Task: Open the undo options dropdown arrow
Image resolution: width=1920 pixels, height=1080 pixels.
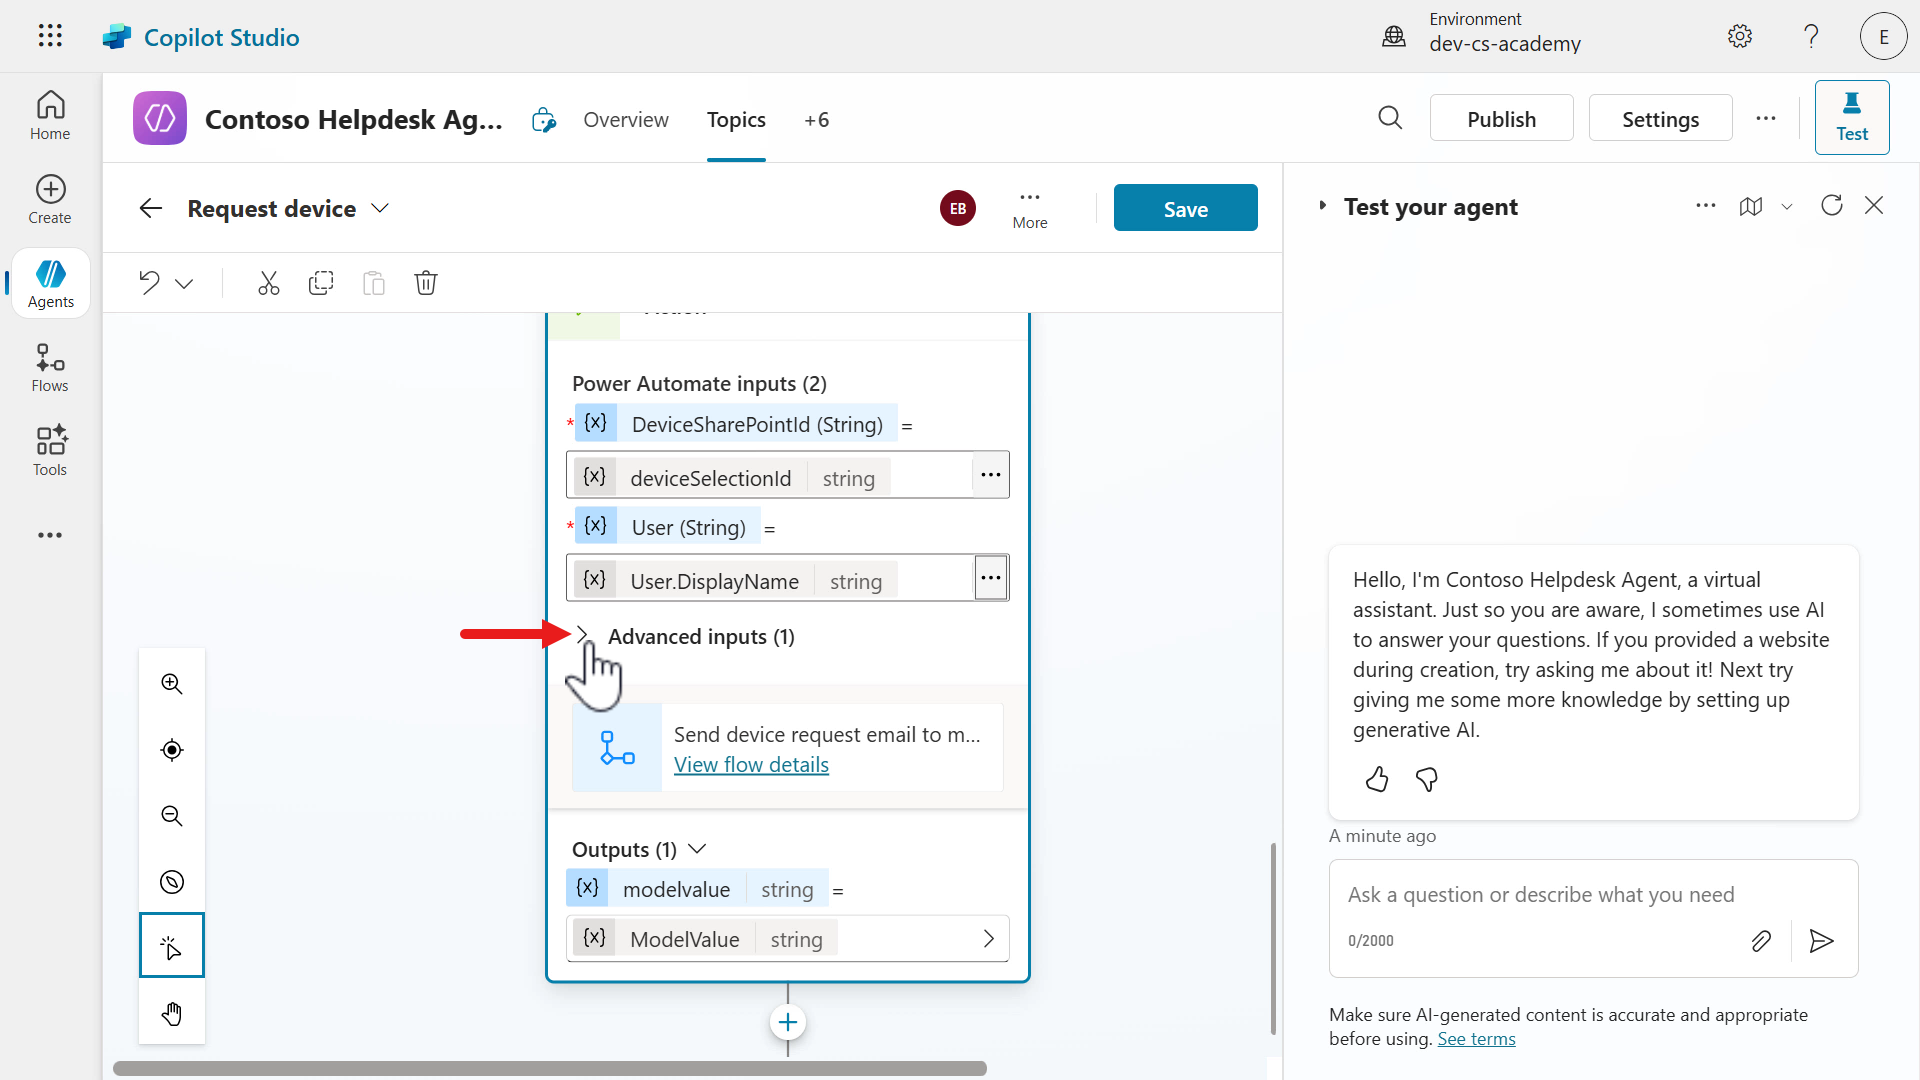Action: click(x=184, y=284)
